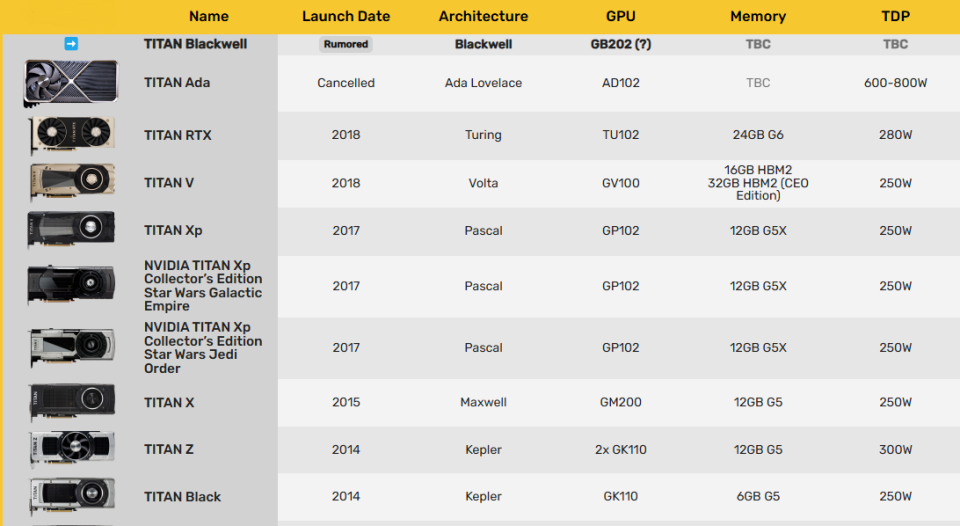Click the 2x GK110 GPU cell
This screenshot has width=960, height=526.
621,449
